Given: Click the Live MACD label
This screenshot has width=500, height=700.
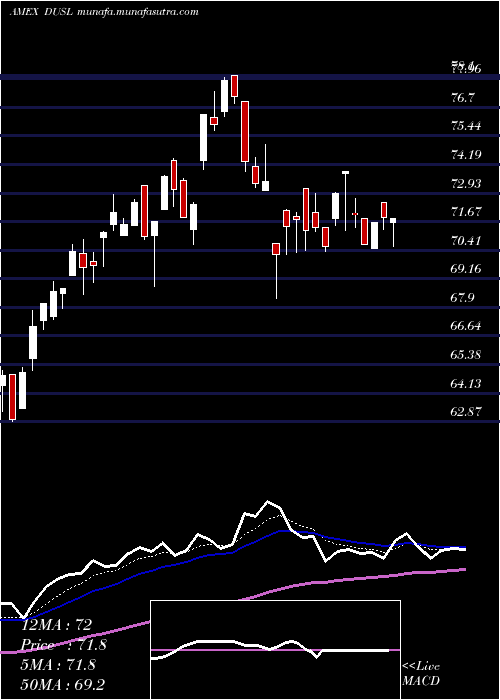Looking at the screenshot, I should coord(421,674).
